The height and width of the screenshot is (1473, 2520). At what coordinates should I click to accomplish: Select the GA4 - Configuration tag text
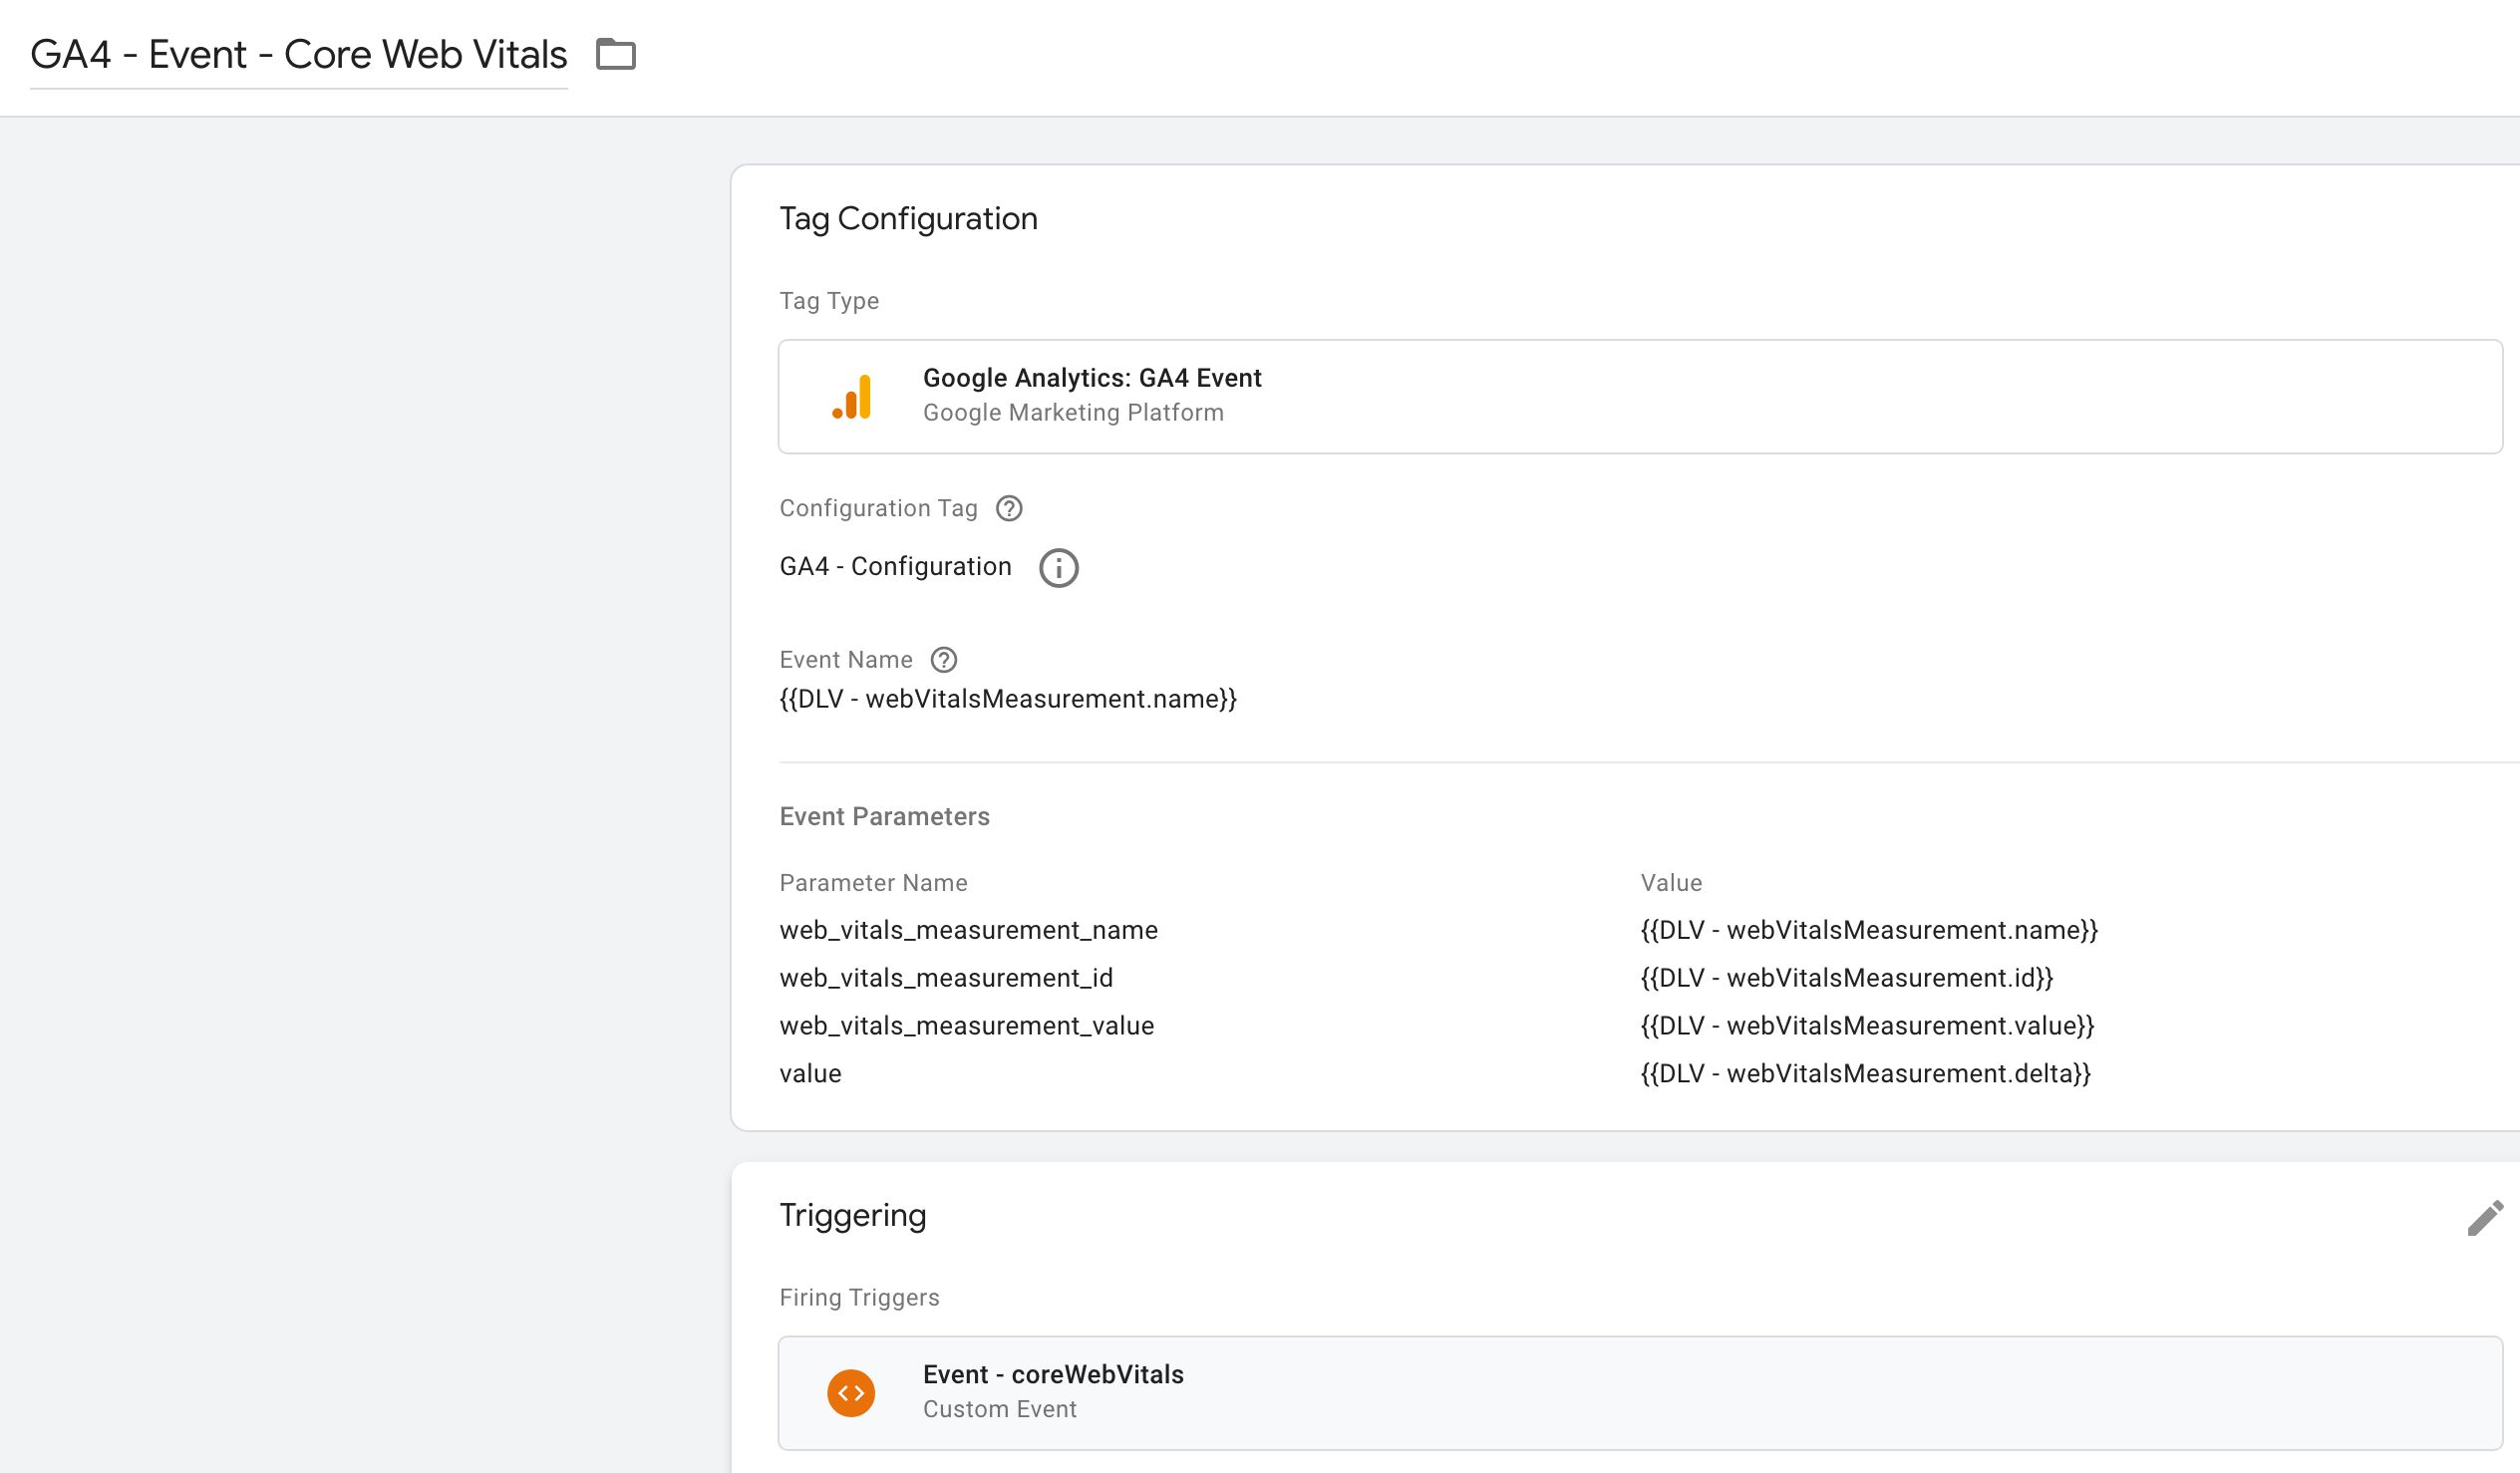click(x=895, y=566)
